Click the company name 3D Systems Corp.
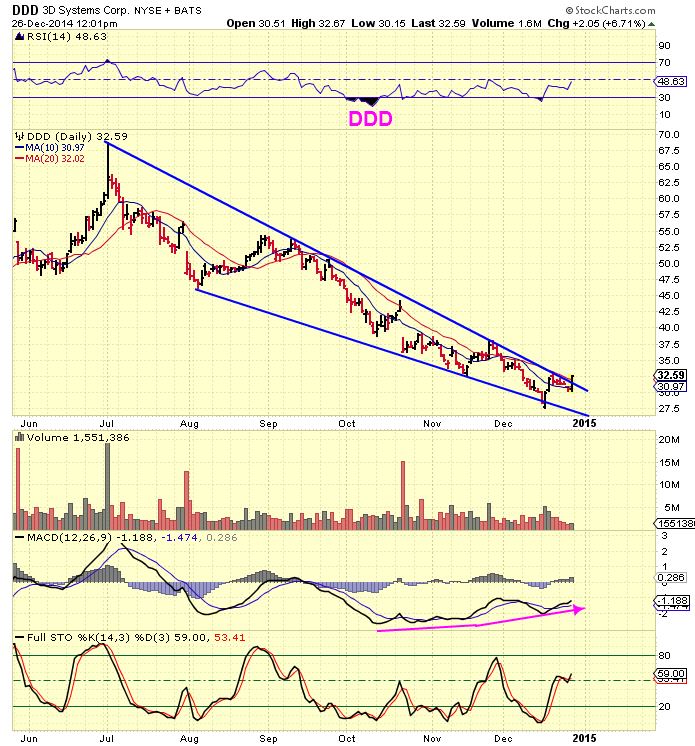This screenshot has height=746, width=695. tap(86, 10)
